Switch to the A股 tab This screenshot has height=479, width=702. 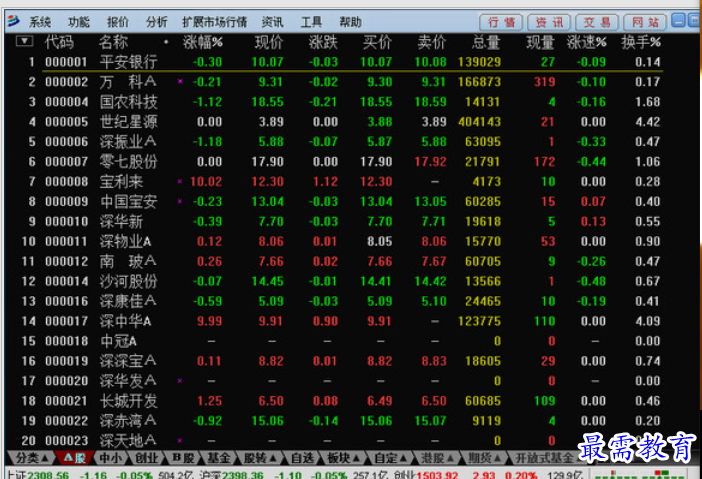pyautogui.click(x=75, y=458)
